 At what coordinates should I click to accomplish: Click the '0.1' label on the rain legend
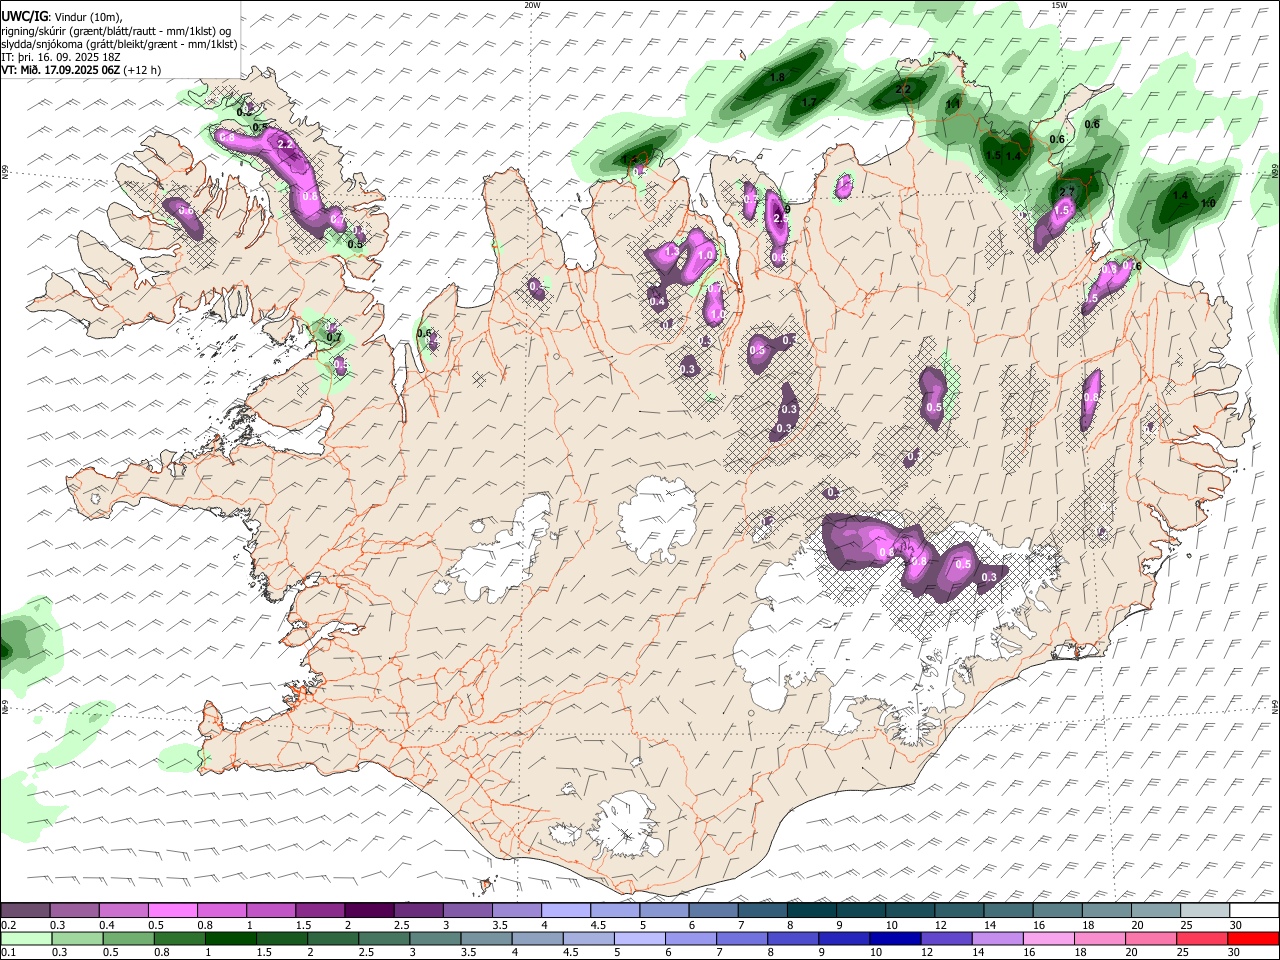pyautogui.click(x=8, y=953)
